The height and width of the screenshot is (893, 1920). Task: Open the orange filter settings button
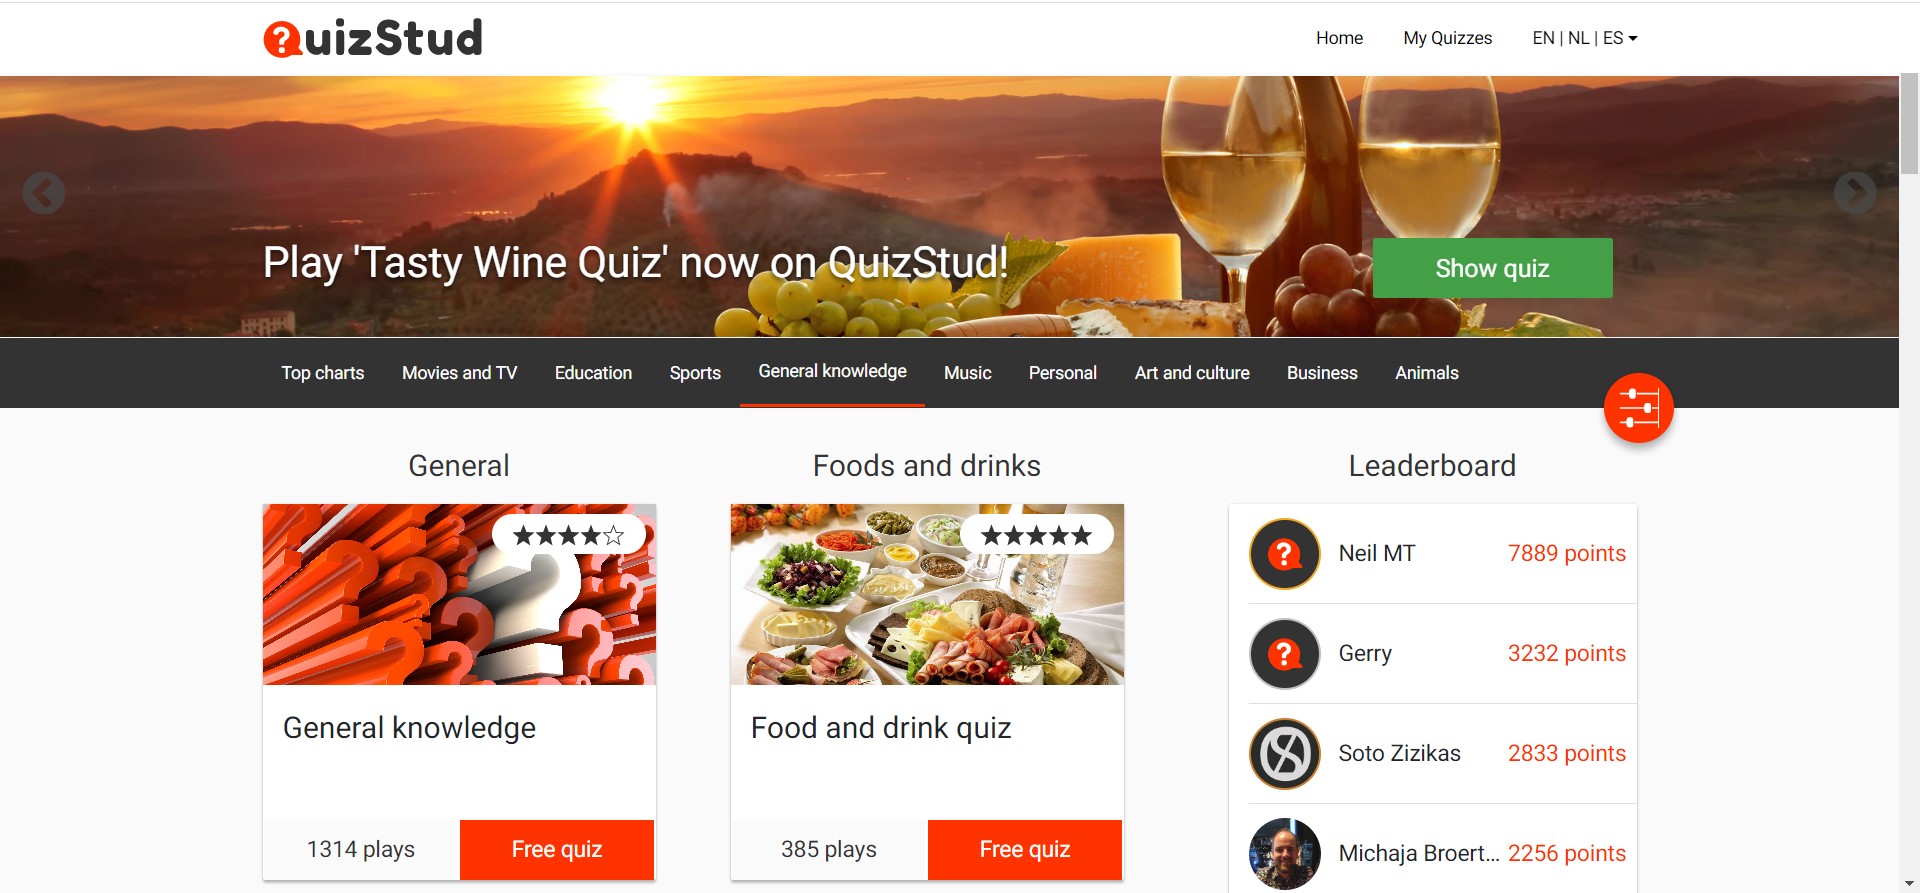(1638, 408)
